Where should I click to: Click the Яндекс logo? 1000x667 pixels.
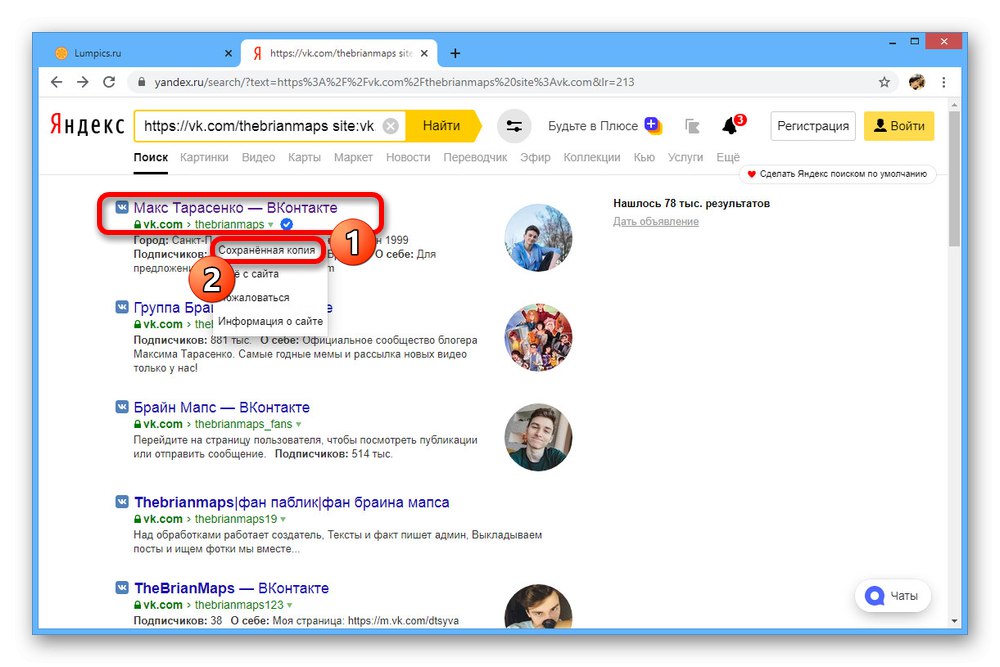point(87,126)
